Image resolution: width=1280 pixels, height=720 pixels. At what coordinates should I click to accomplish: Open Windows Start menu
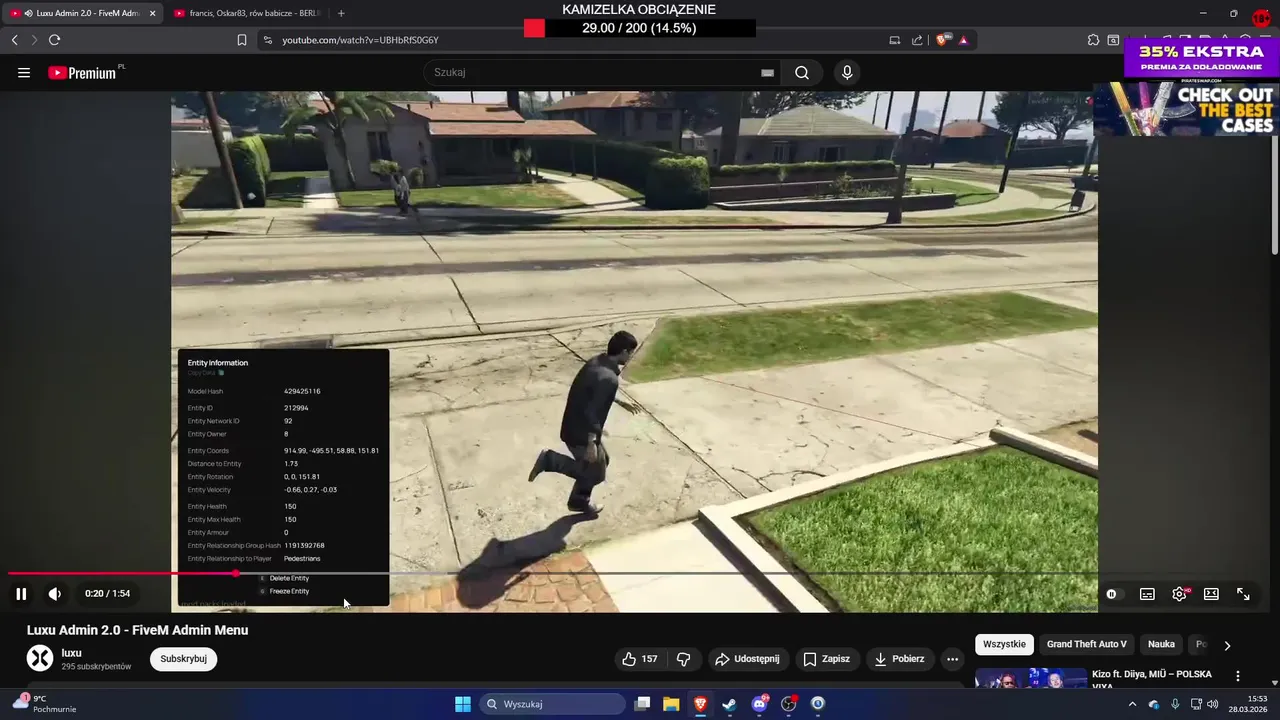[x=463, y=704]
